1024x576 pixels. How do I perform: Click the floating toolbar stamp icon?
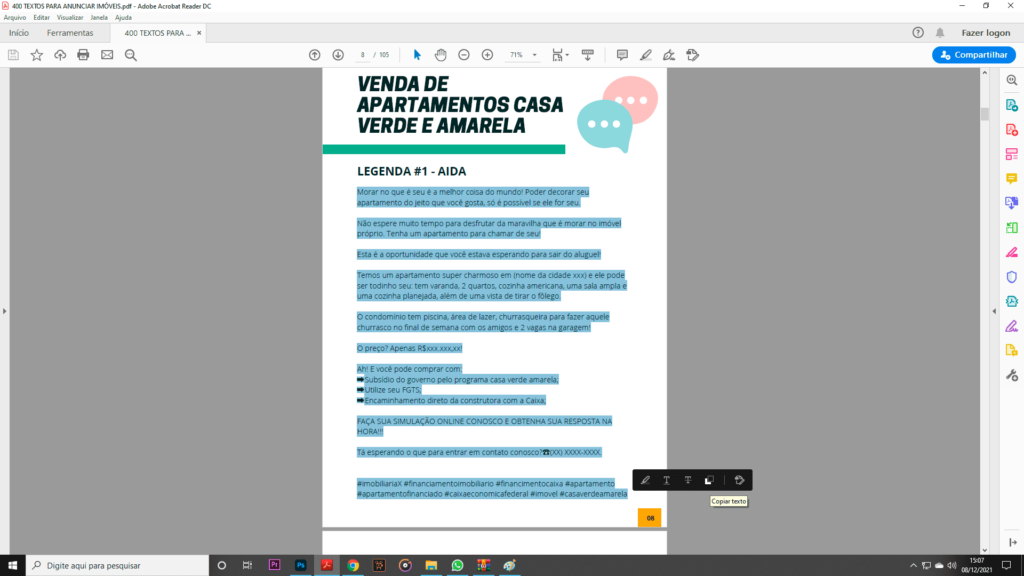(x=739, y=480)
